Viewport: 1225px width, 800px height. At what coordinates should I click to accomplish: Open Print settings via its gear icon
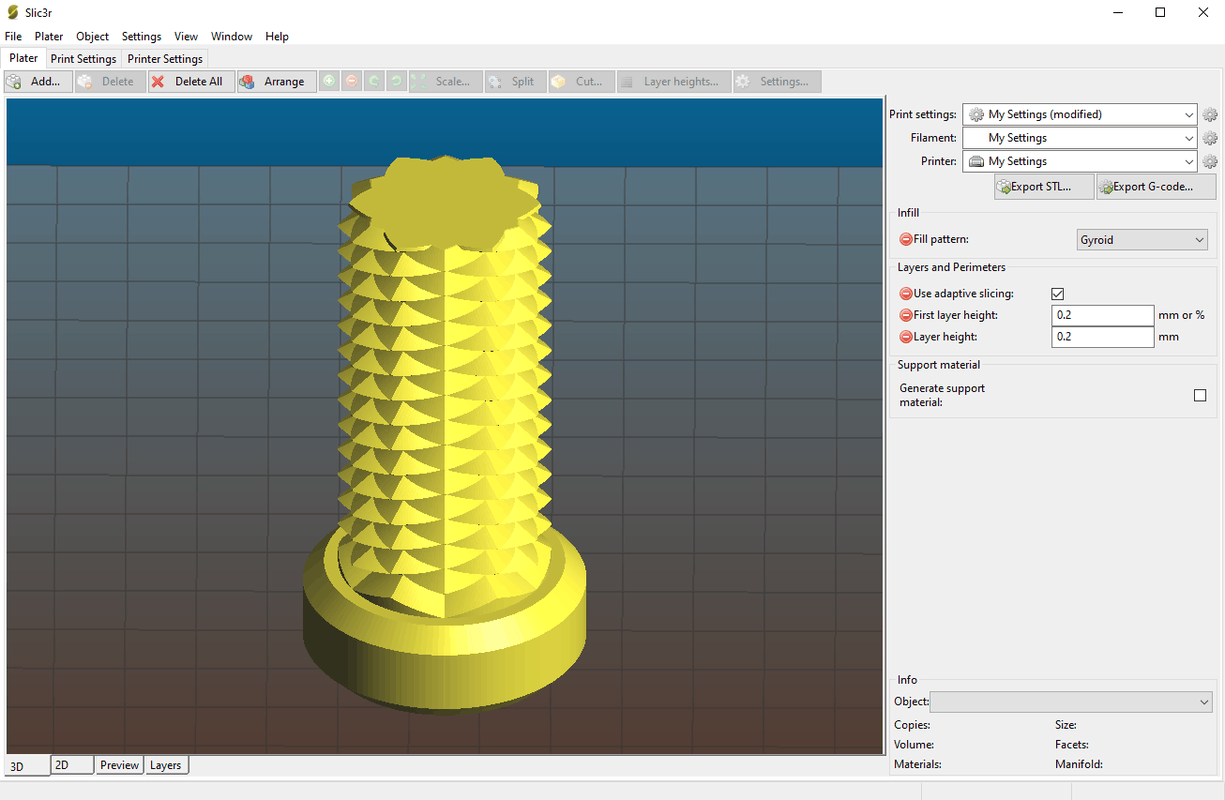tap(1210, 115)
